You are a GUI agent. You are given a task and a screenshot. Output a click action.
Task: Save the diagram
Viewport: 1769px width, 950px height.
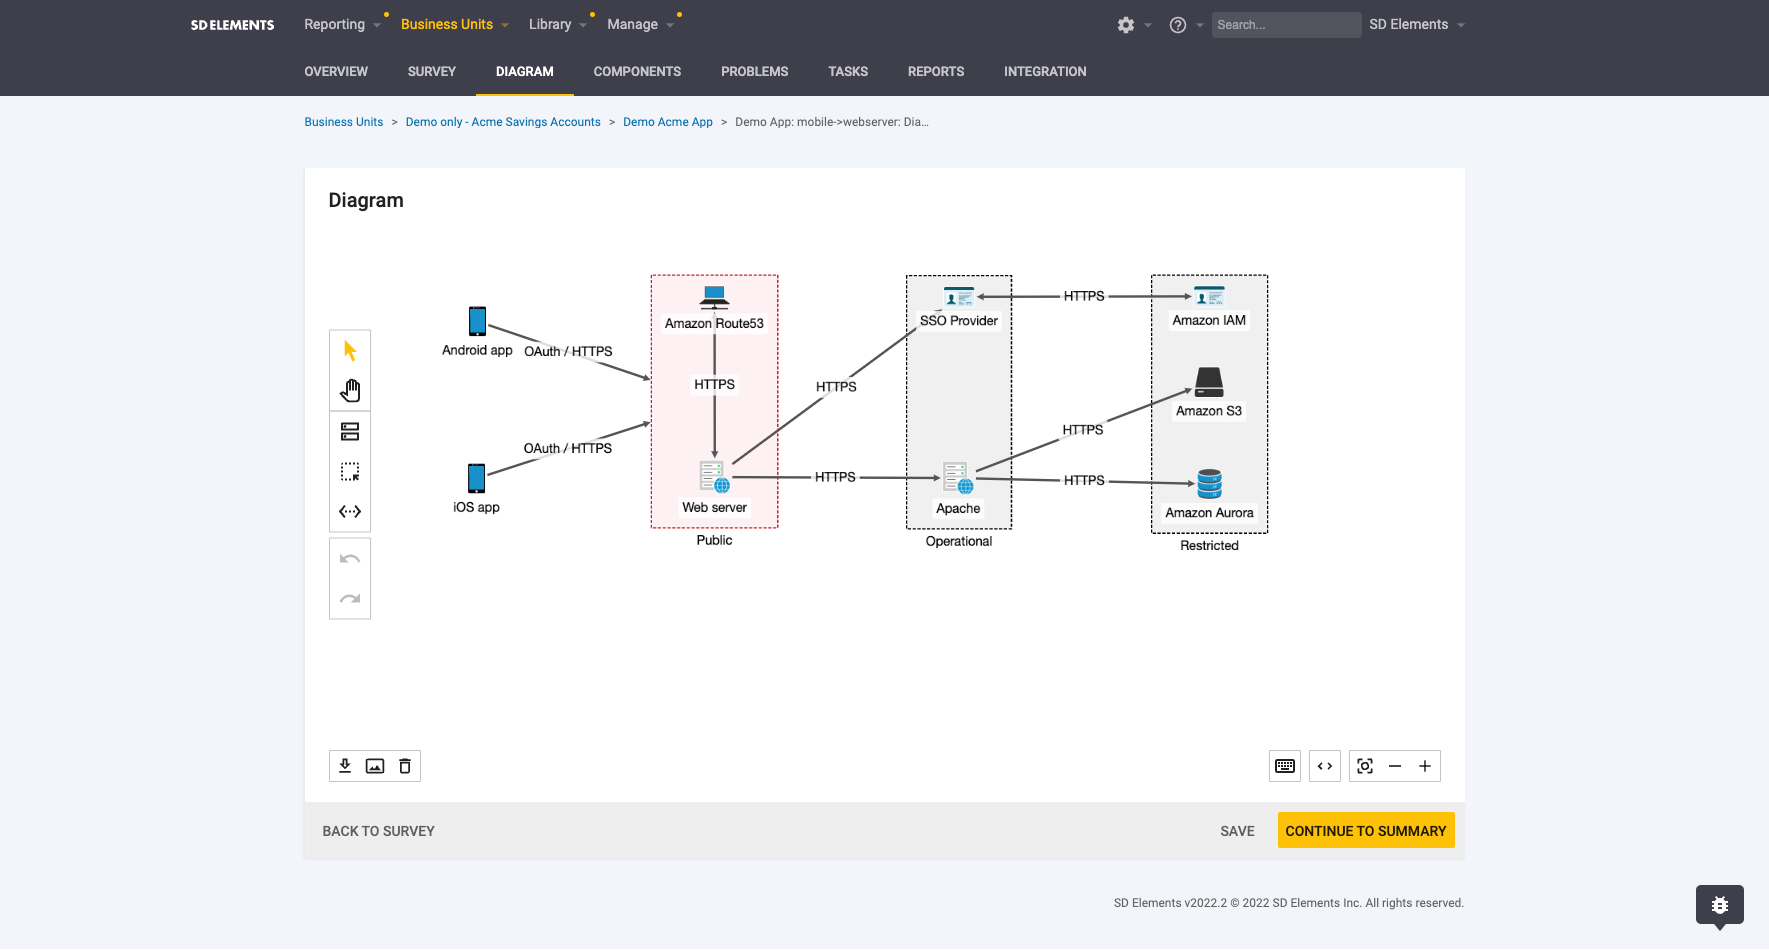pyautogui.click(x=1237, y=831)
